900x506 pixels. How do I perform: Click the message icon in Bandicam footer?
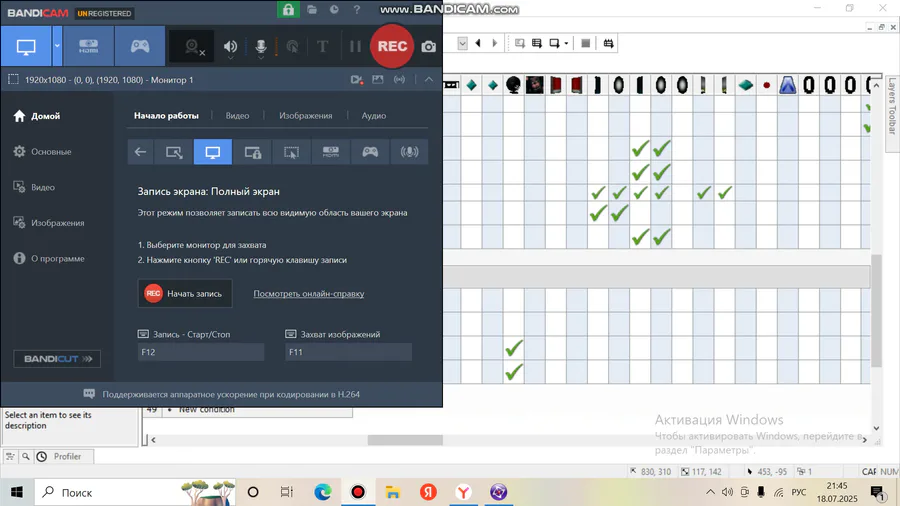[x=89, y=394]
